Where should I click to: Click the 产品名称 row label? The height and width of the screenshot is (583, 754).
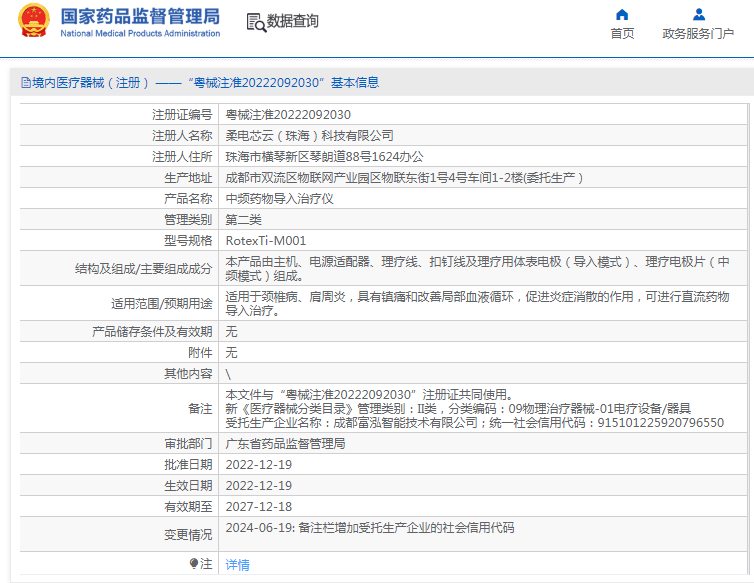(x=188, y=199)
